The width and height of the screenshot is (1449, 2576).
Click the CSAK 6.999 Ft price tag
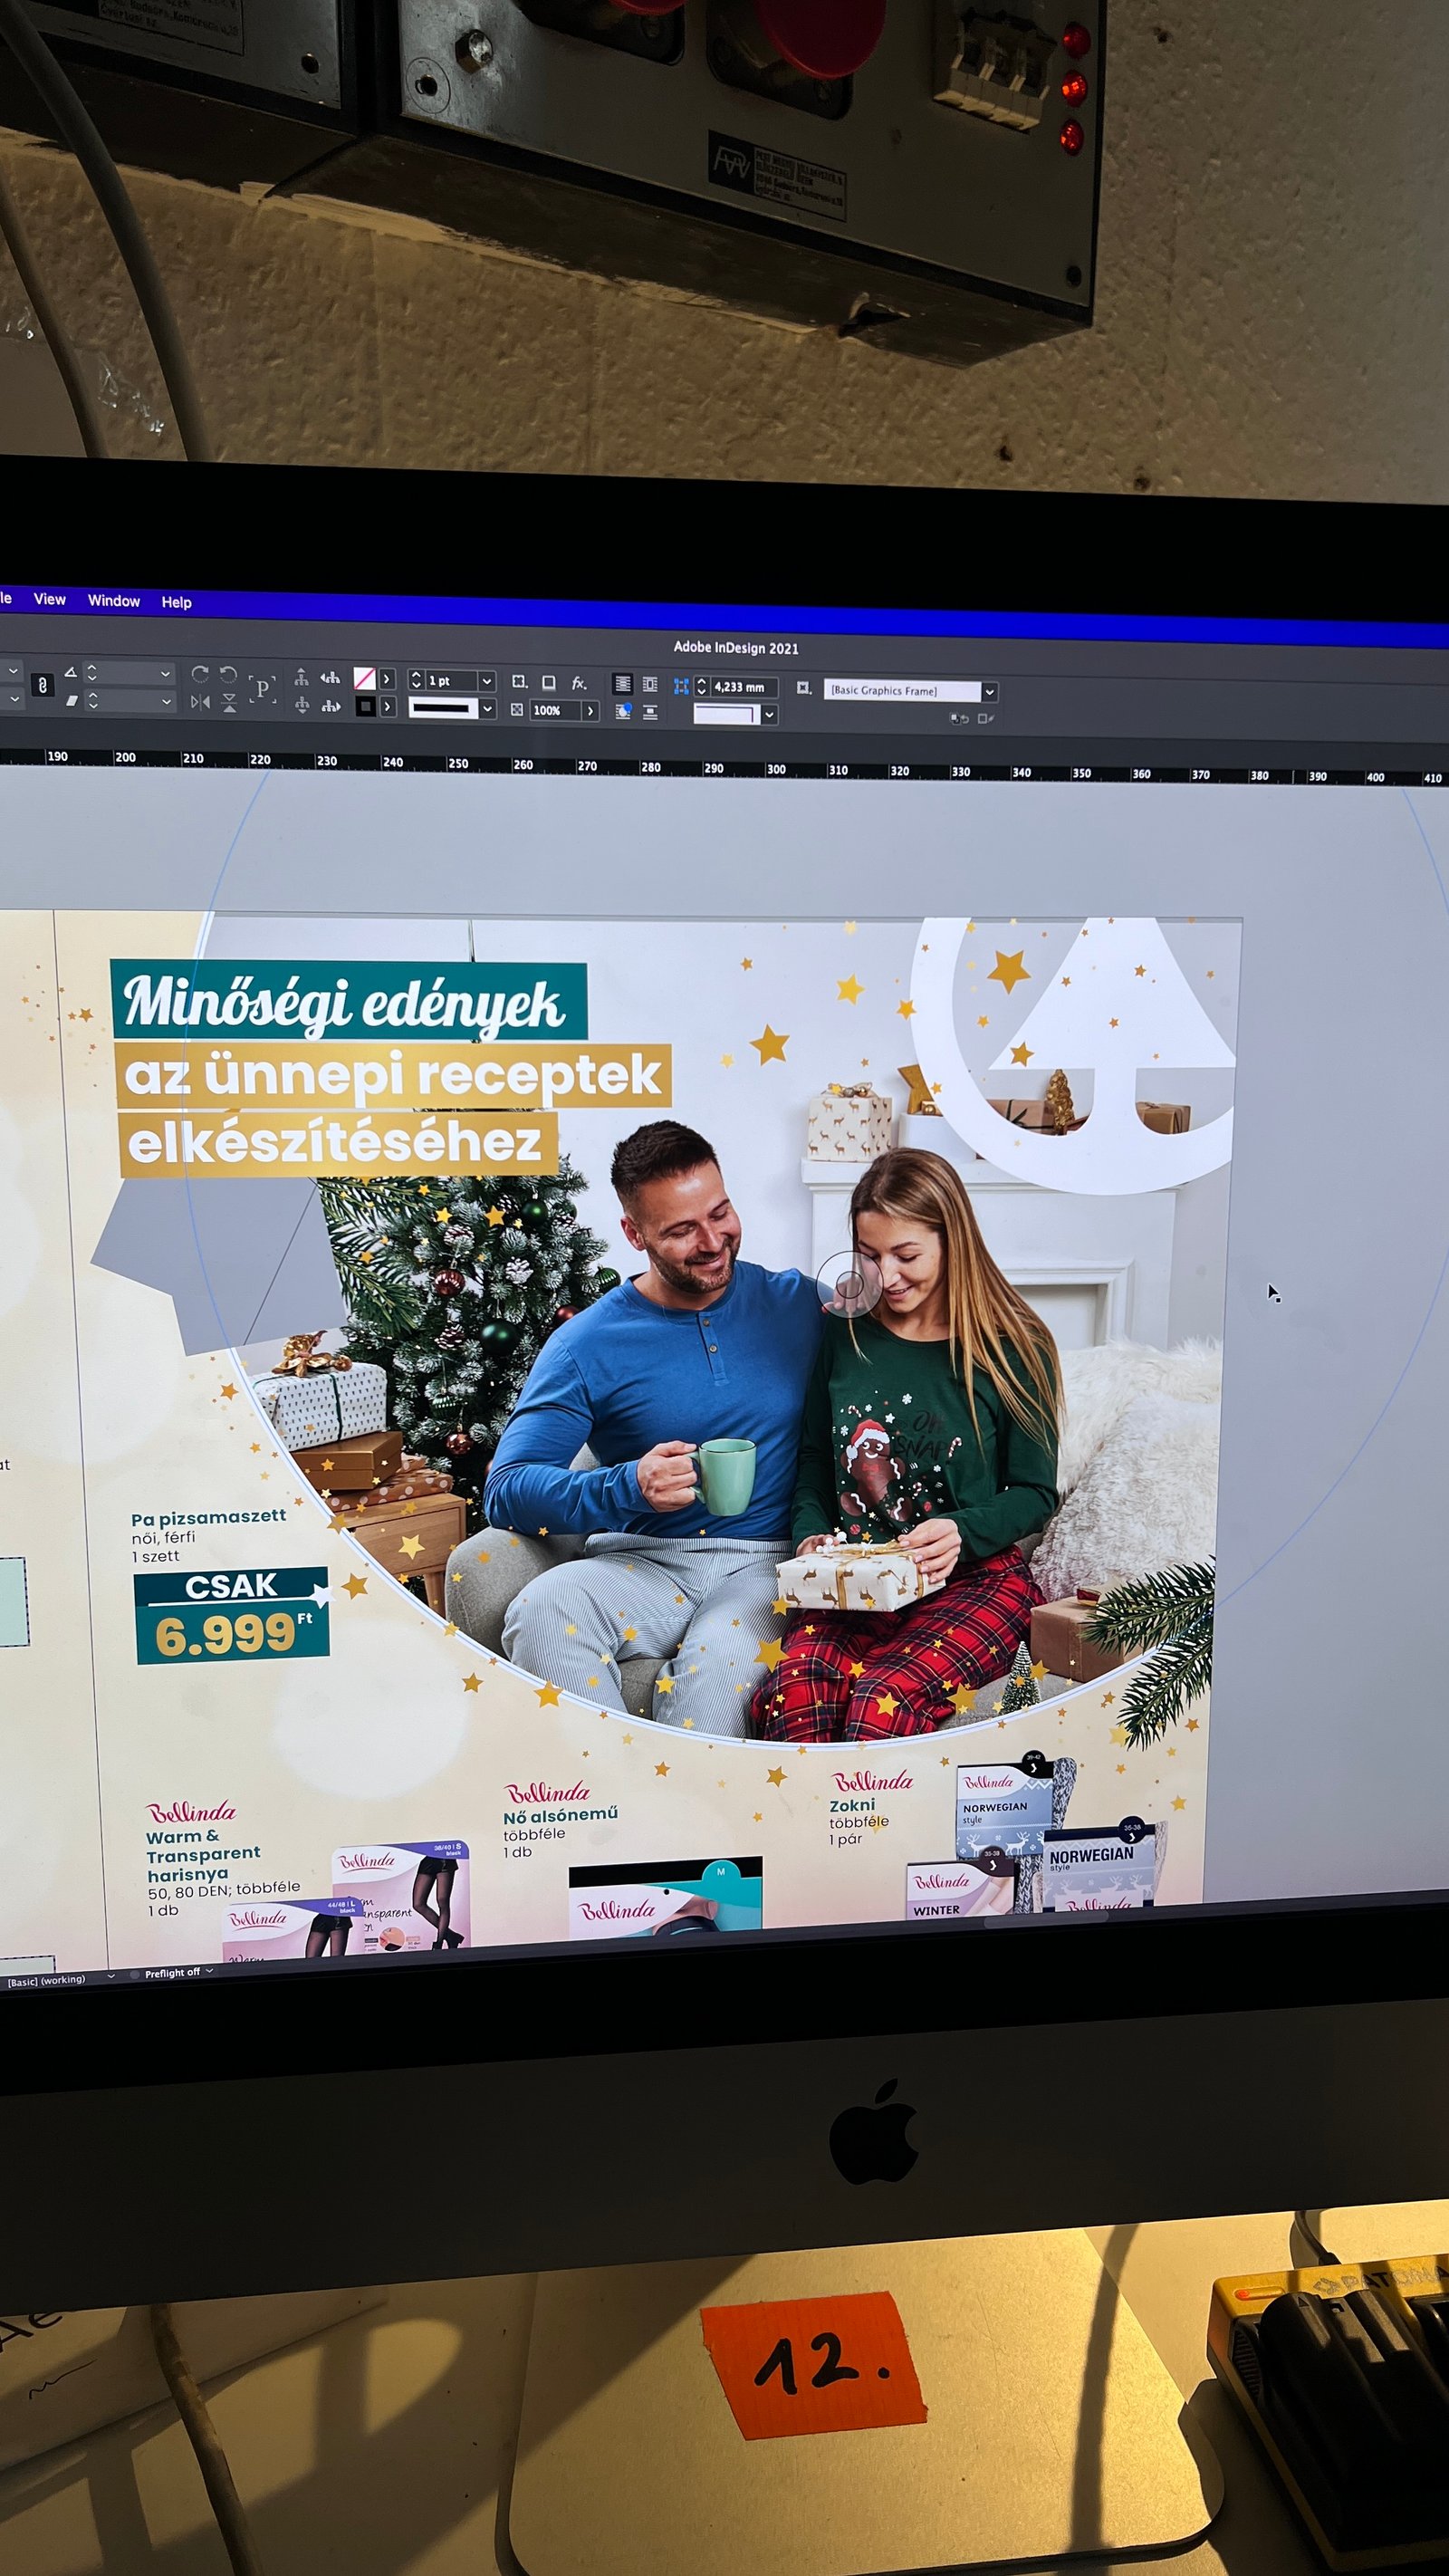(232, 1615)
